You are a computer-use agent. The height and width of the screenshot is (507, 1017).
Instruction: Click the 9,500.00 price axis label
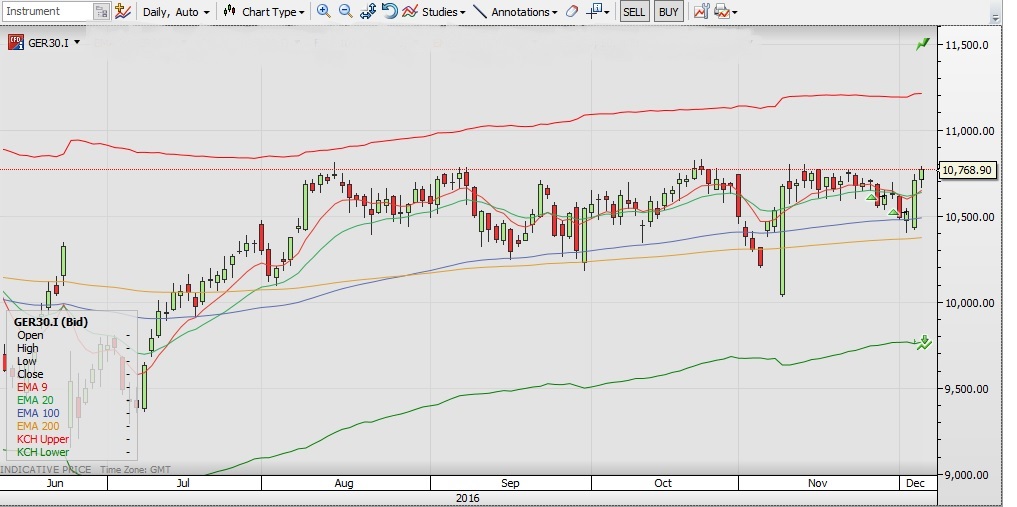pyautogui.click(x=967, y=389)
